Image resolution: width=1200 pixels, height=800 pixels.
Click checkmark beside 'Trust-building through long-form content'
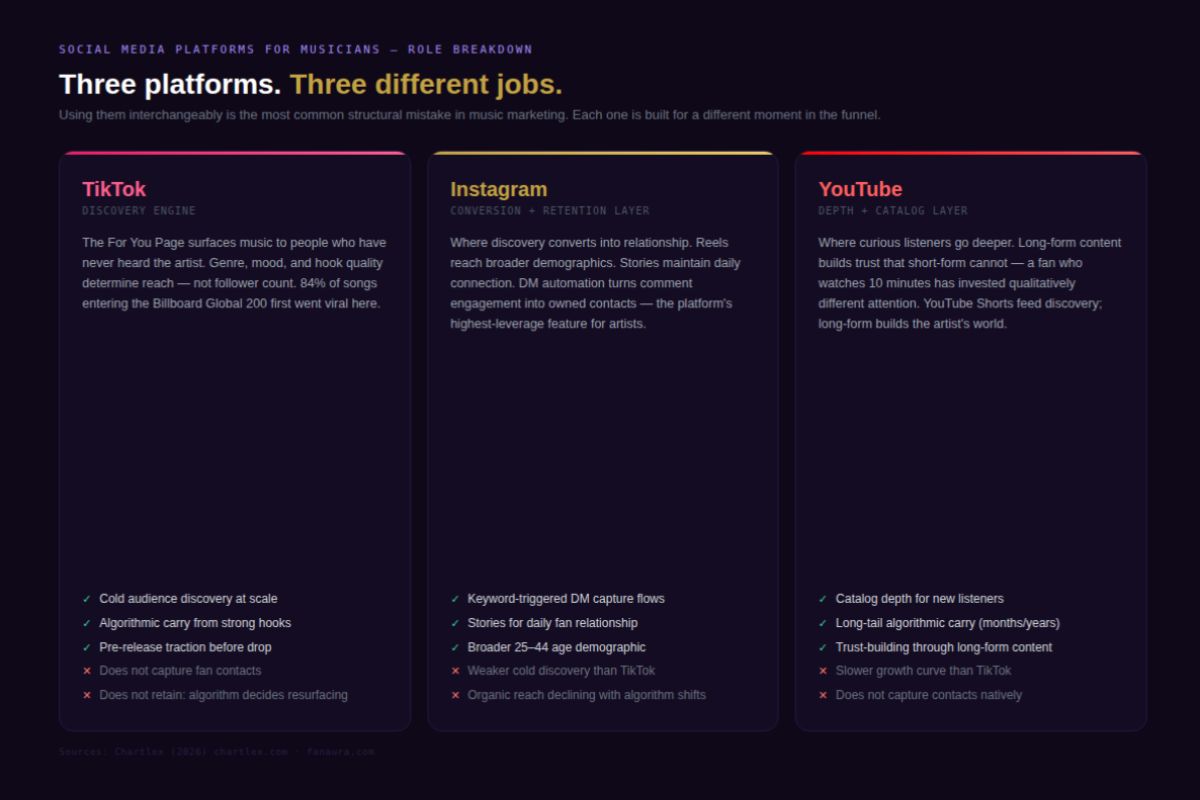[823, 647]
